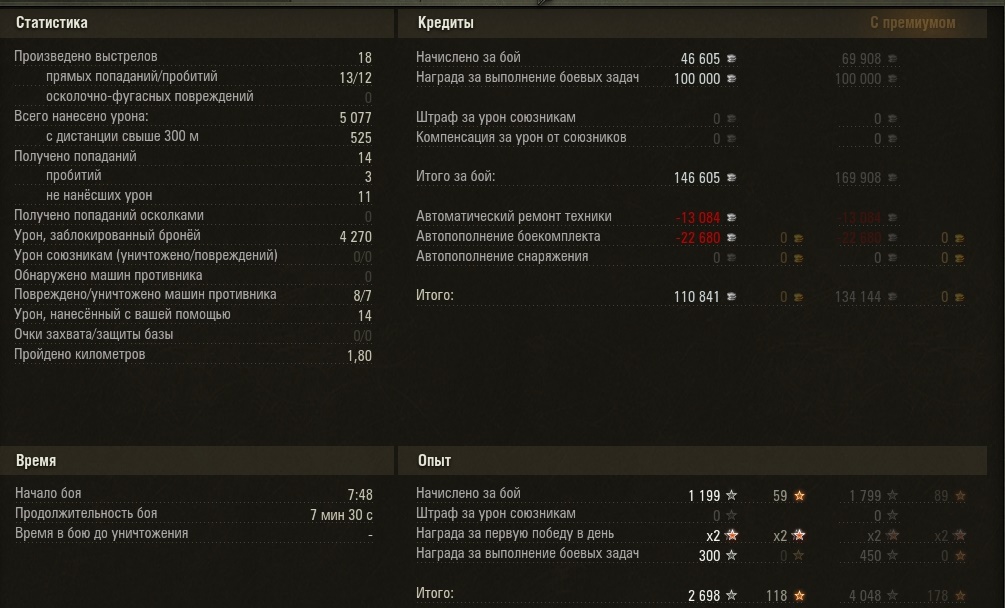Click the XP star next to 300 mission reward
Image resolution: width=1005 pixels, height=608 pixels.
731,555
